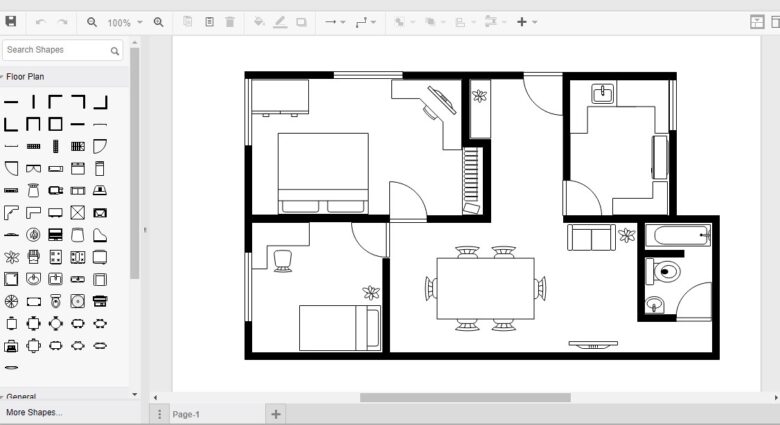Select the double bed in the top bedroom
The height and width of the screenshot is (425, 780).
click(323, 173)
